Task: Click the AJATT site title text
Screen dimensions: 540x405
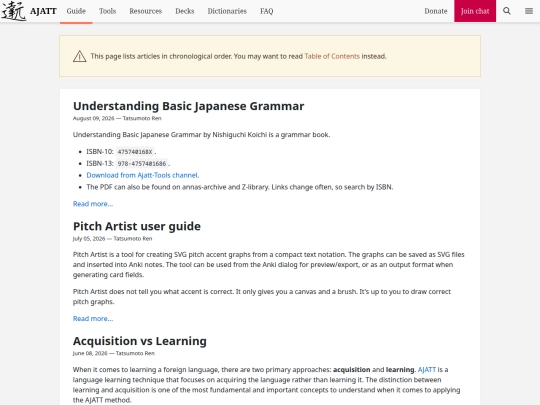Action: coord(43,11)
